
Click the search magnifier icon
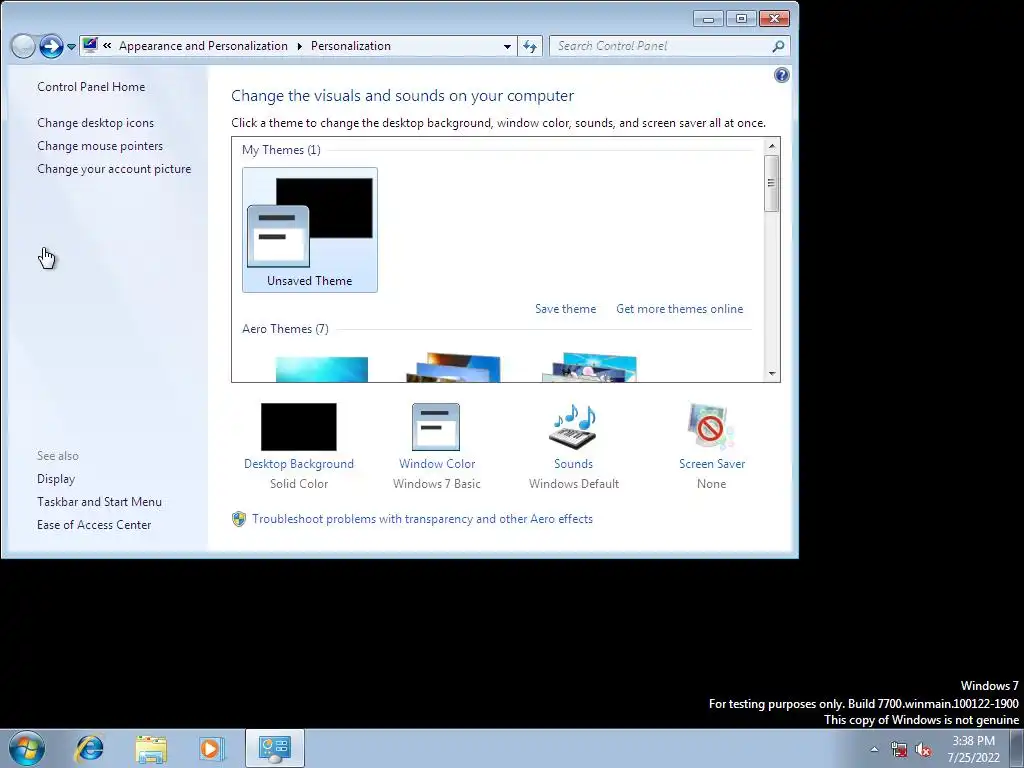[778, 46]
